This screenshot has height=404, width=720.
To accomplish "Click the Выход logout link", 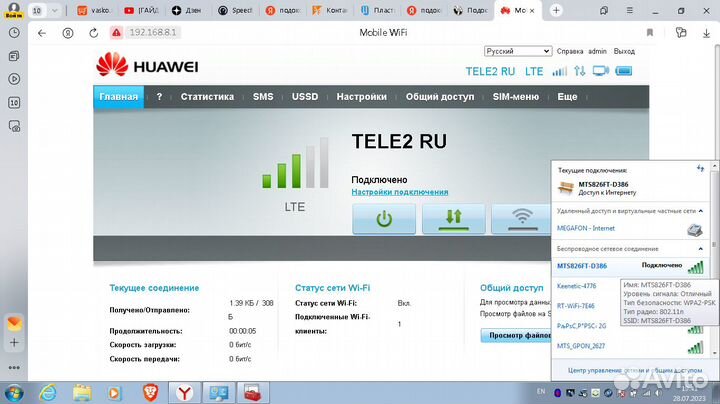I will (624, 51).
